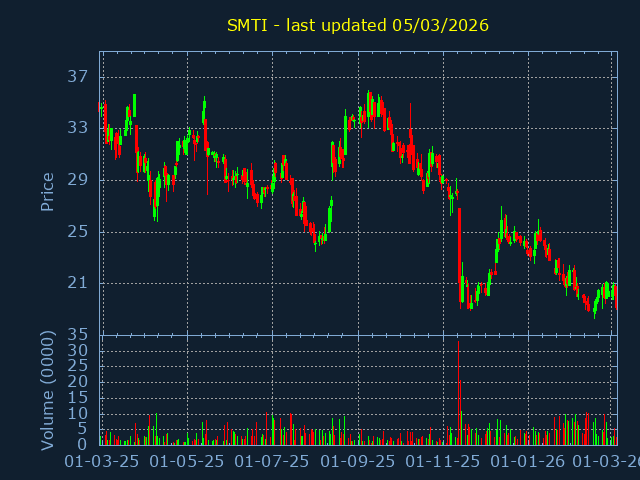Select the 01-03-25 date label
This screenshot has height=480, width=640.
[x=102, y=462]
